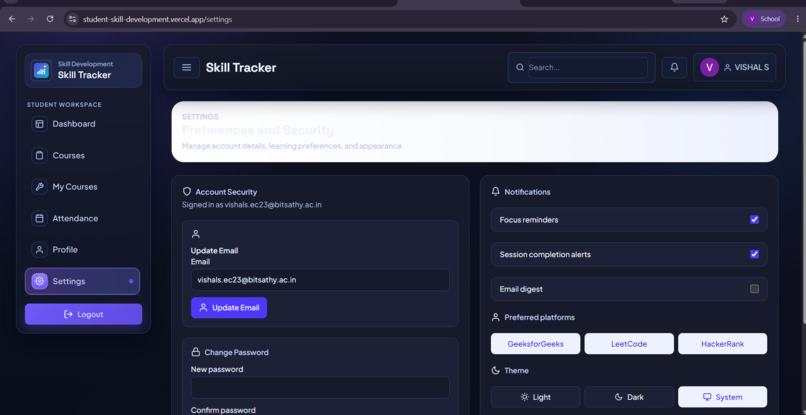Navigate to Attendance

coord(82,218)
